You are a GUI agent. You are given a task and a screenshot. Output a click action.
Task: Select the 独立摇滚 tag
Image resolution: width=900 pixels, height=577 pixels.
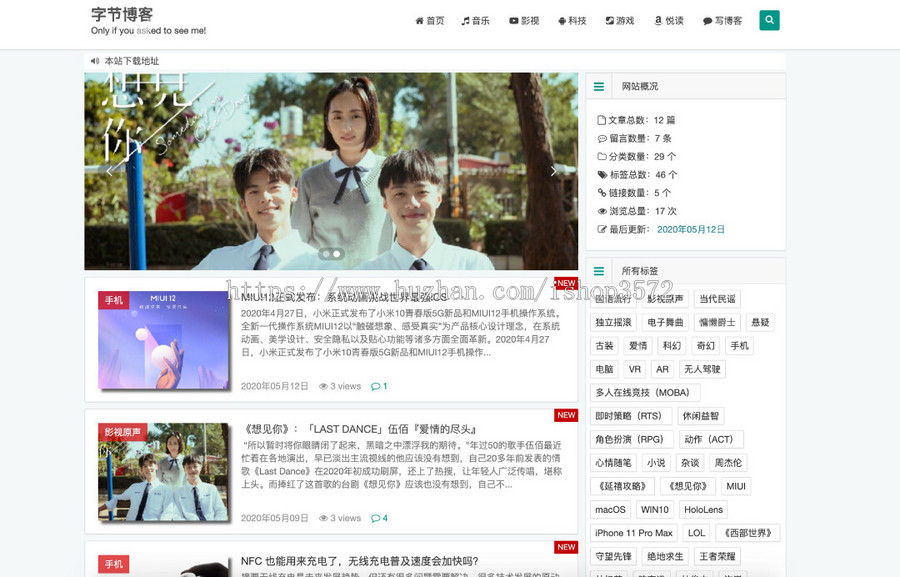pos(613,323)
